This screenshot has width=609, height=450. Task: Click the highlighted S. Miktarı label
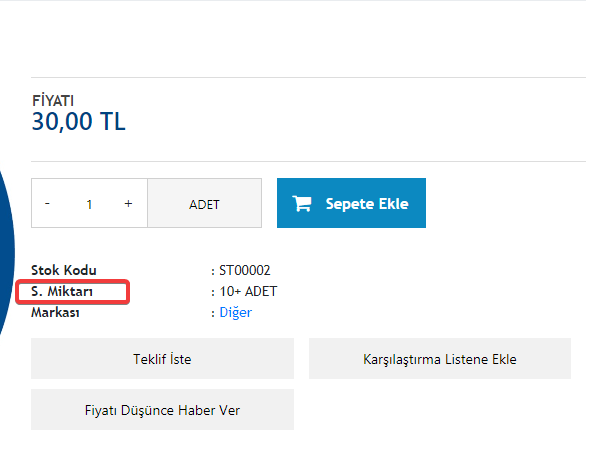pyautogui.click(x=62, y=291)
